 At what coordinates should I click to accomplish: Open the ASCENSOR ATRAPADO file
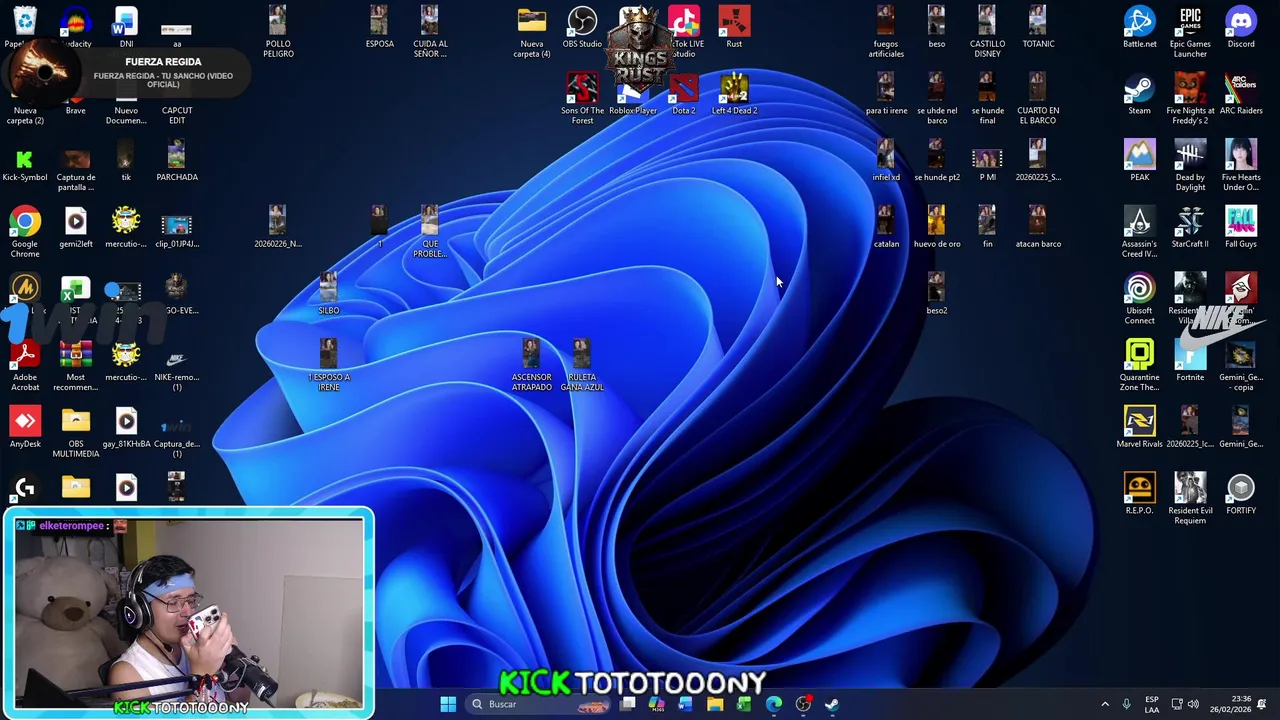point(531,365)
